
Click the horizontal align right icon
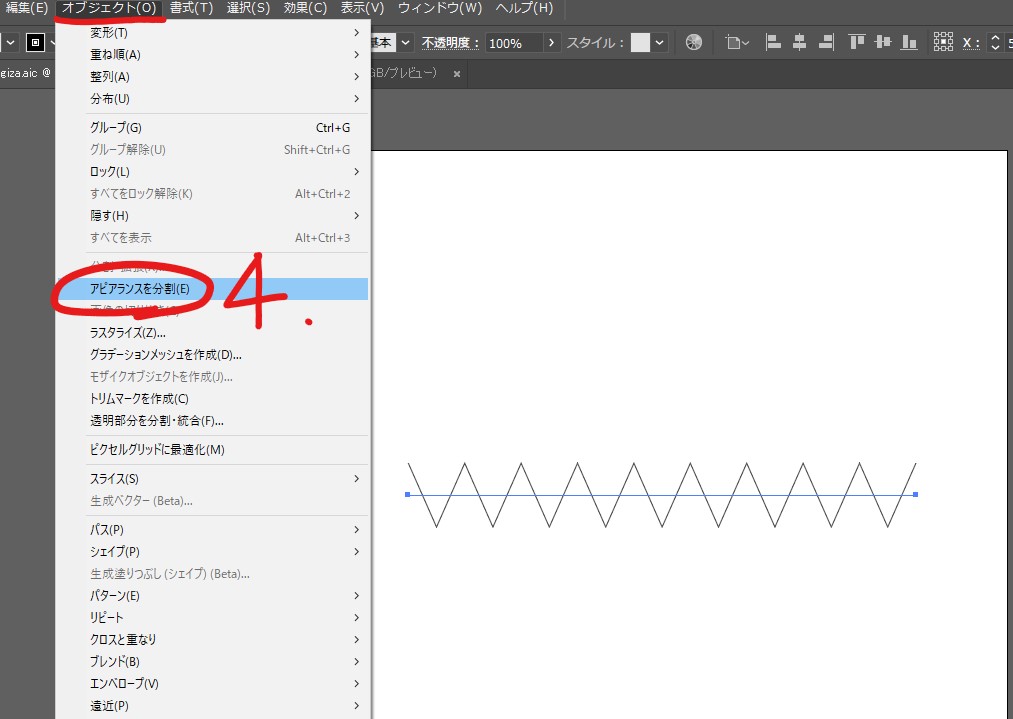(826, 43)
